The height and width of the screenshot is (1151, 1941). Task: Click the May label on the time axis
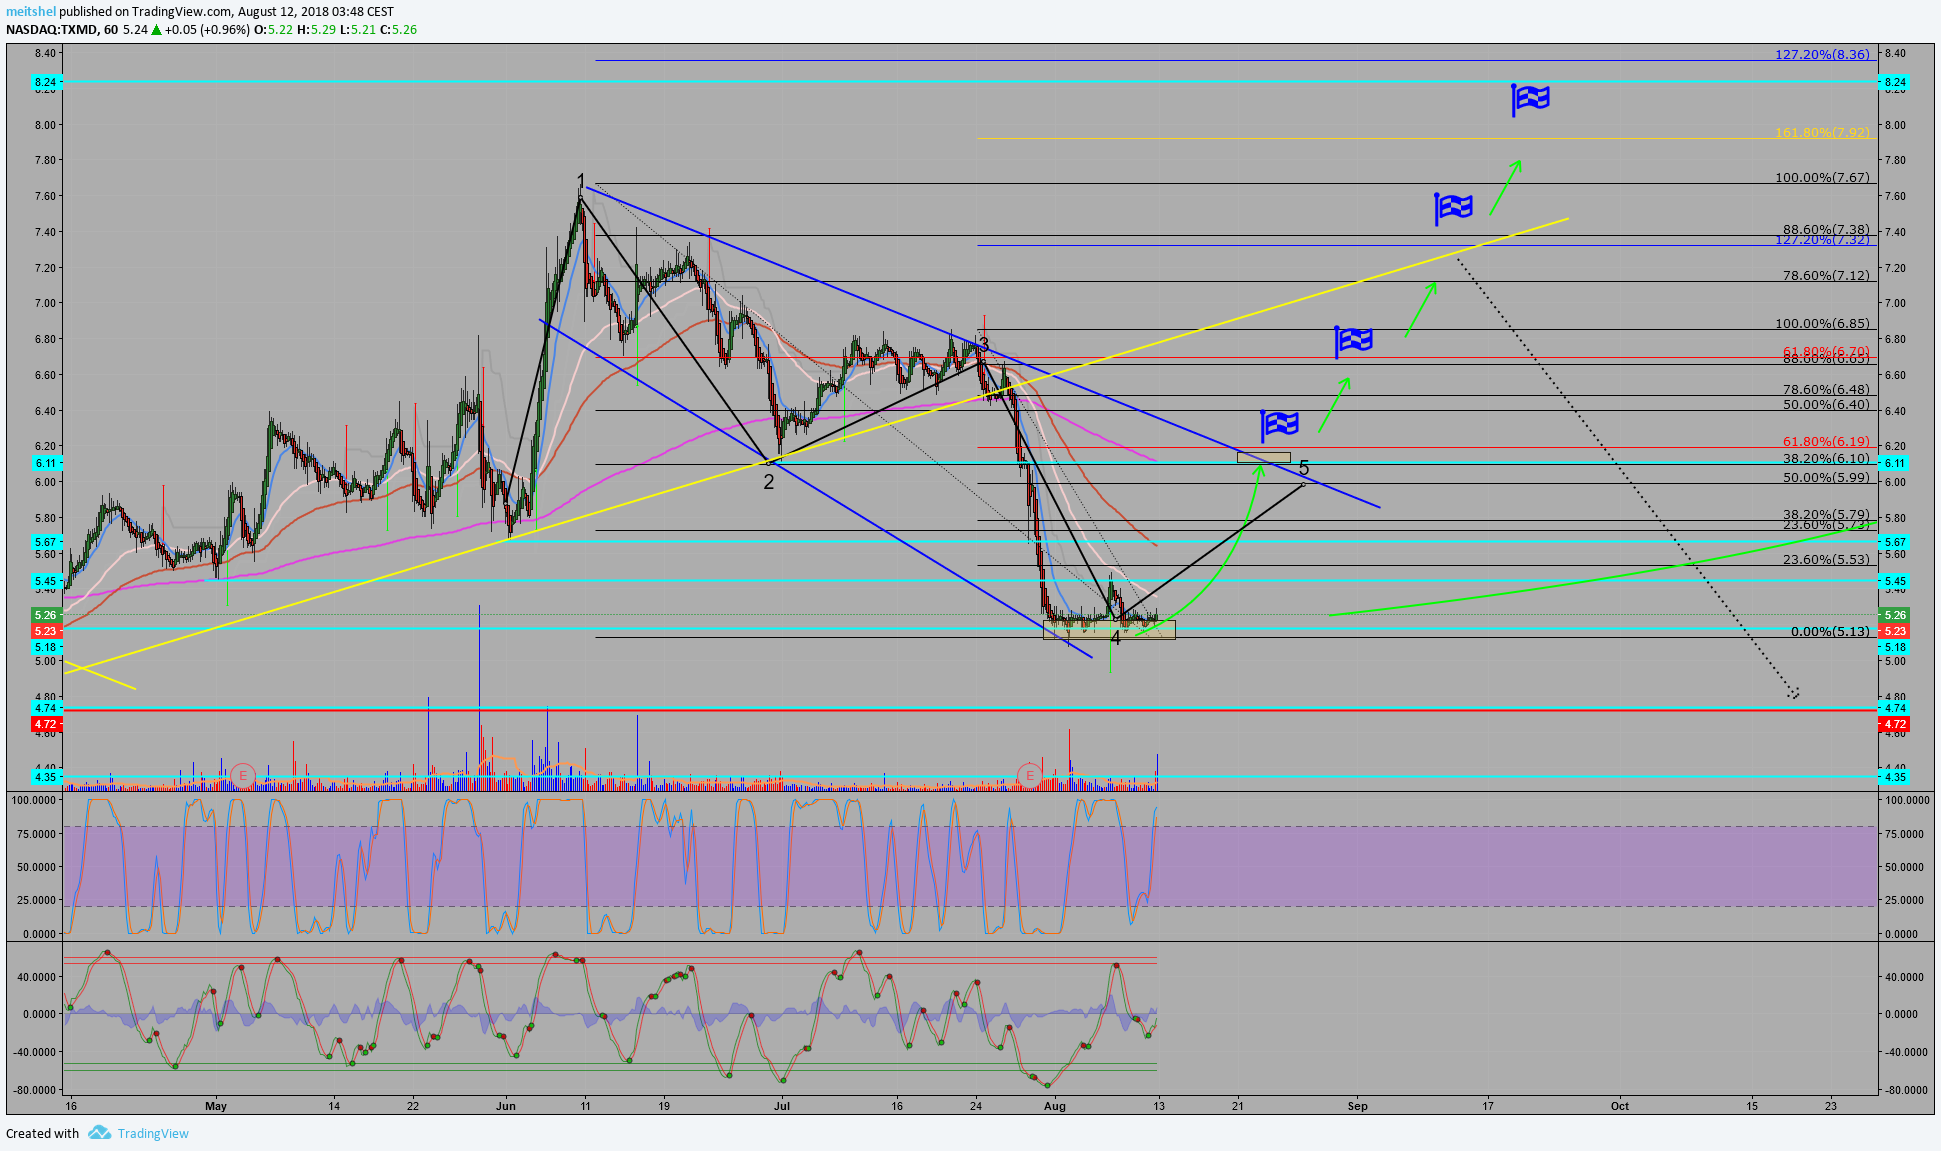click(x=216, y=1106)
